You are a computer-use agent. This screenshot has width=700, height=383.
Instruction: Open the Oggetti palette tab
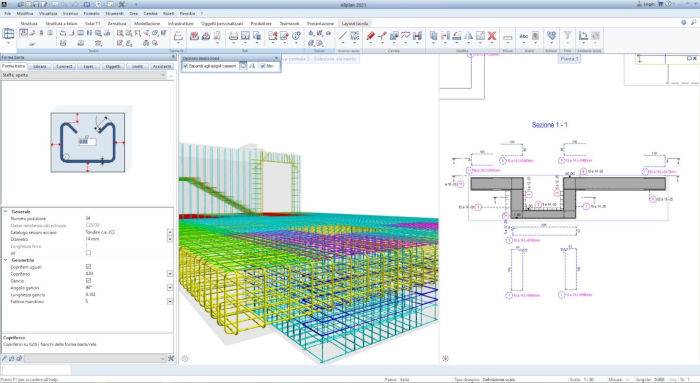coord(112,66)
